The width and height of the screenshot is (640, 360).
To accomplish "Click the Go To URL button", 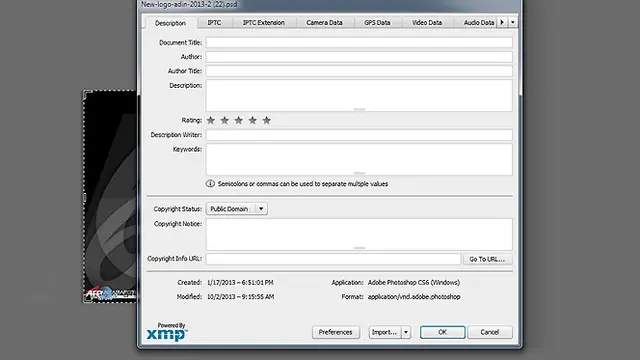I will [x=487, y=259].
